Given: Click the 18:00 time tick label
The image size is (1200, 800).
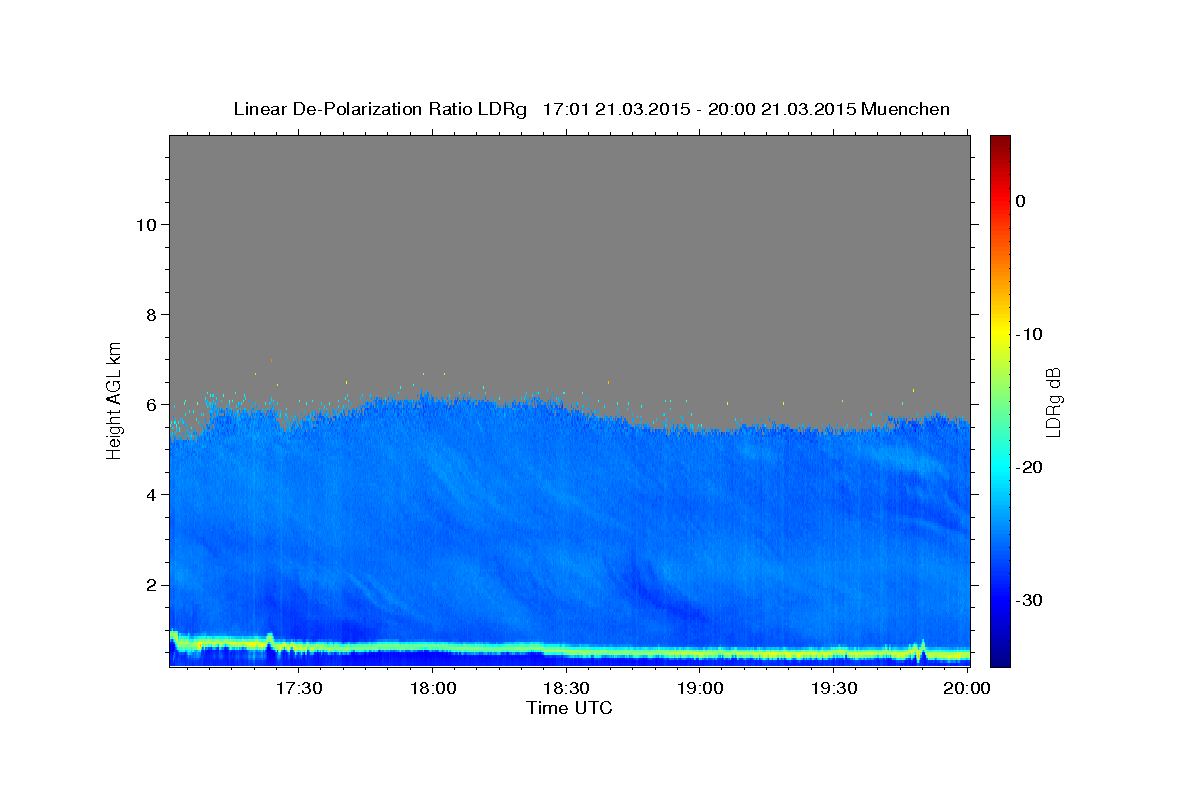Looking at the screenshot, I should [433, 688].
